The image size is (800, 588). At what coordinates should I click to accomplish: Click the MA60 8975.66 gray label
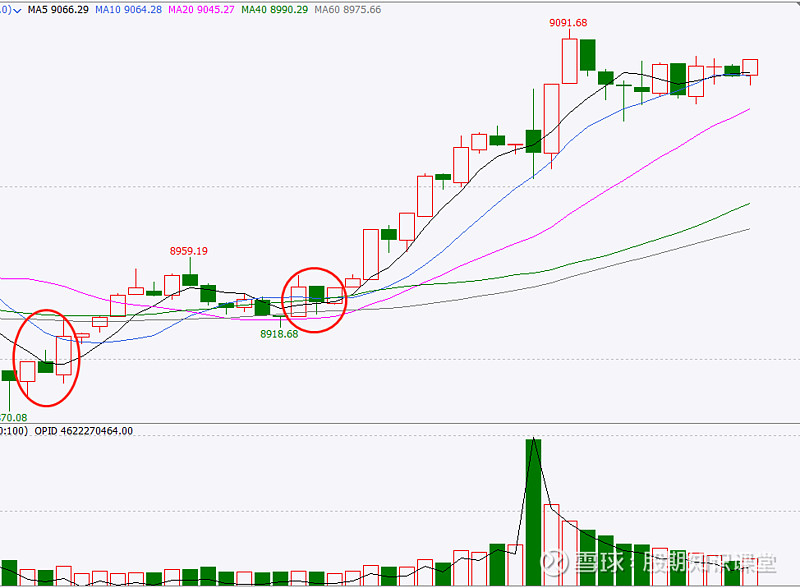(347, 9)
